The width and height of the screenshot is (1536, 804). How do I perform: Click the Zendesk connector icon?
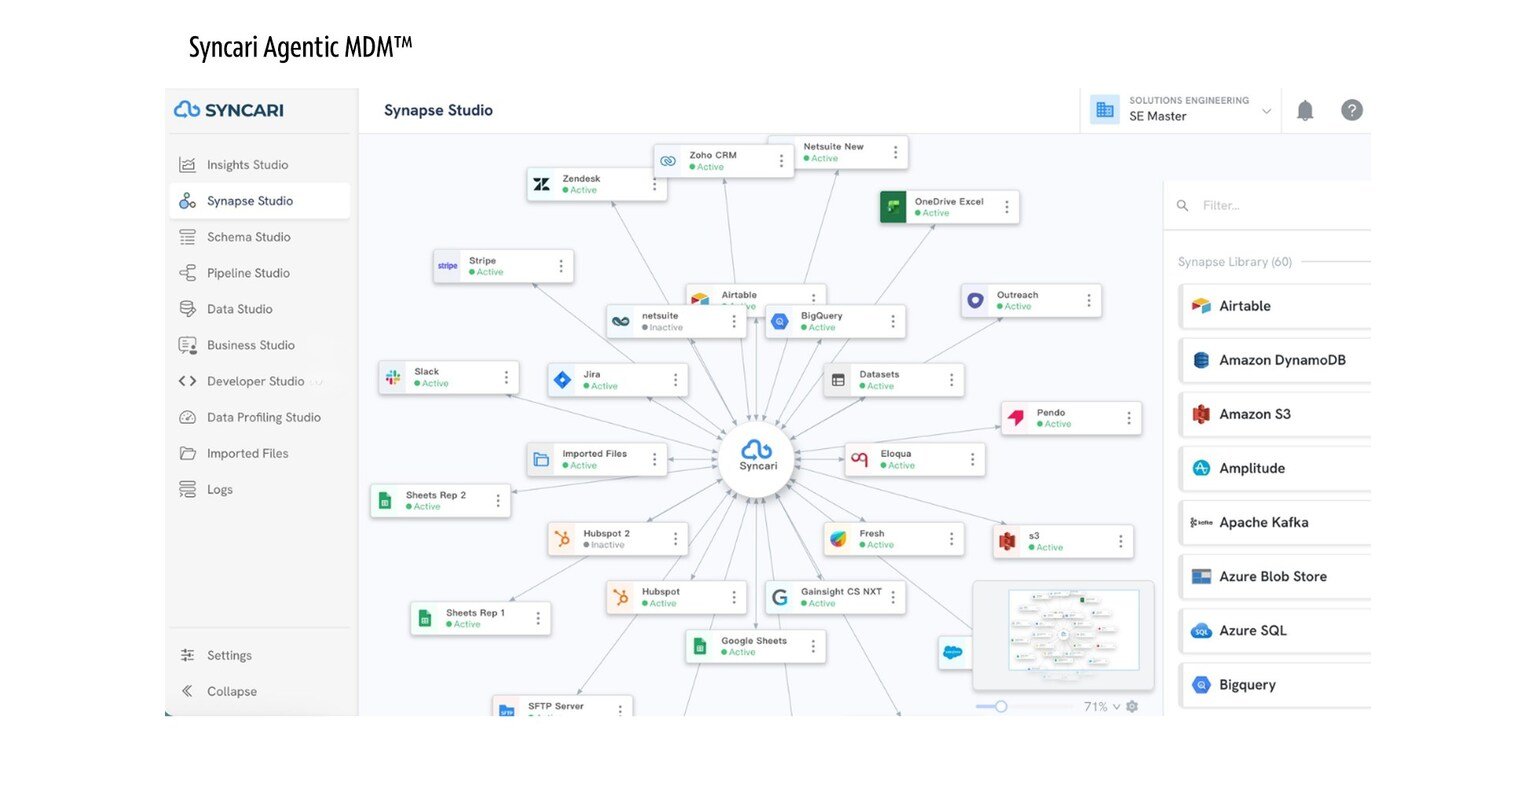(542, 184)
